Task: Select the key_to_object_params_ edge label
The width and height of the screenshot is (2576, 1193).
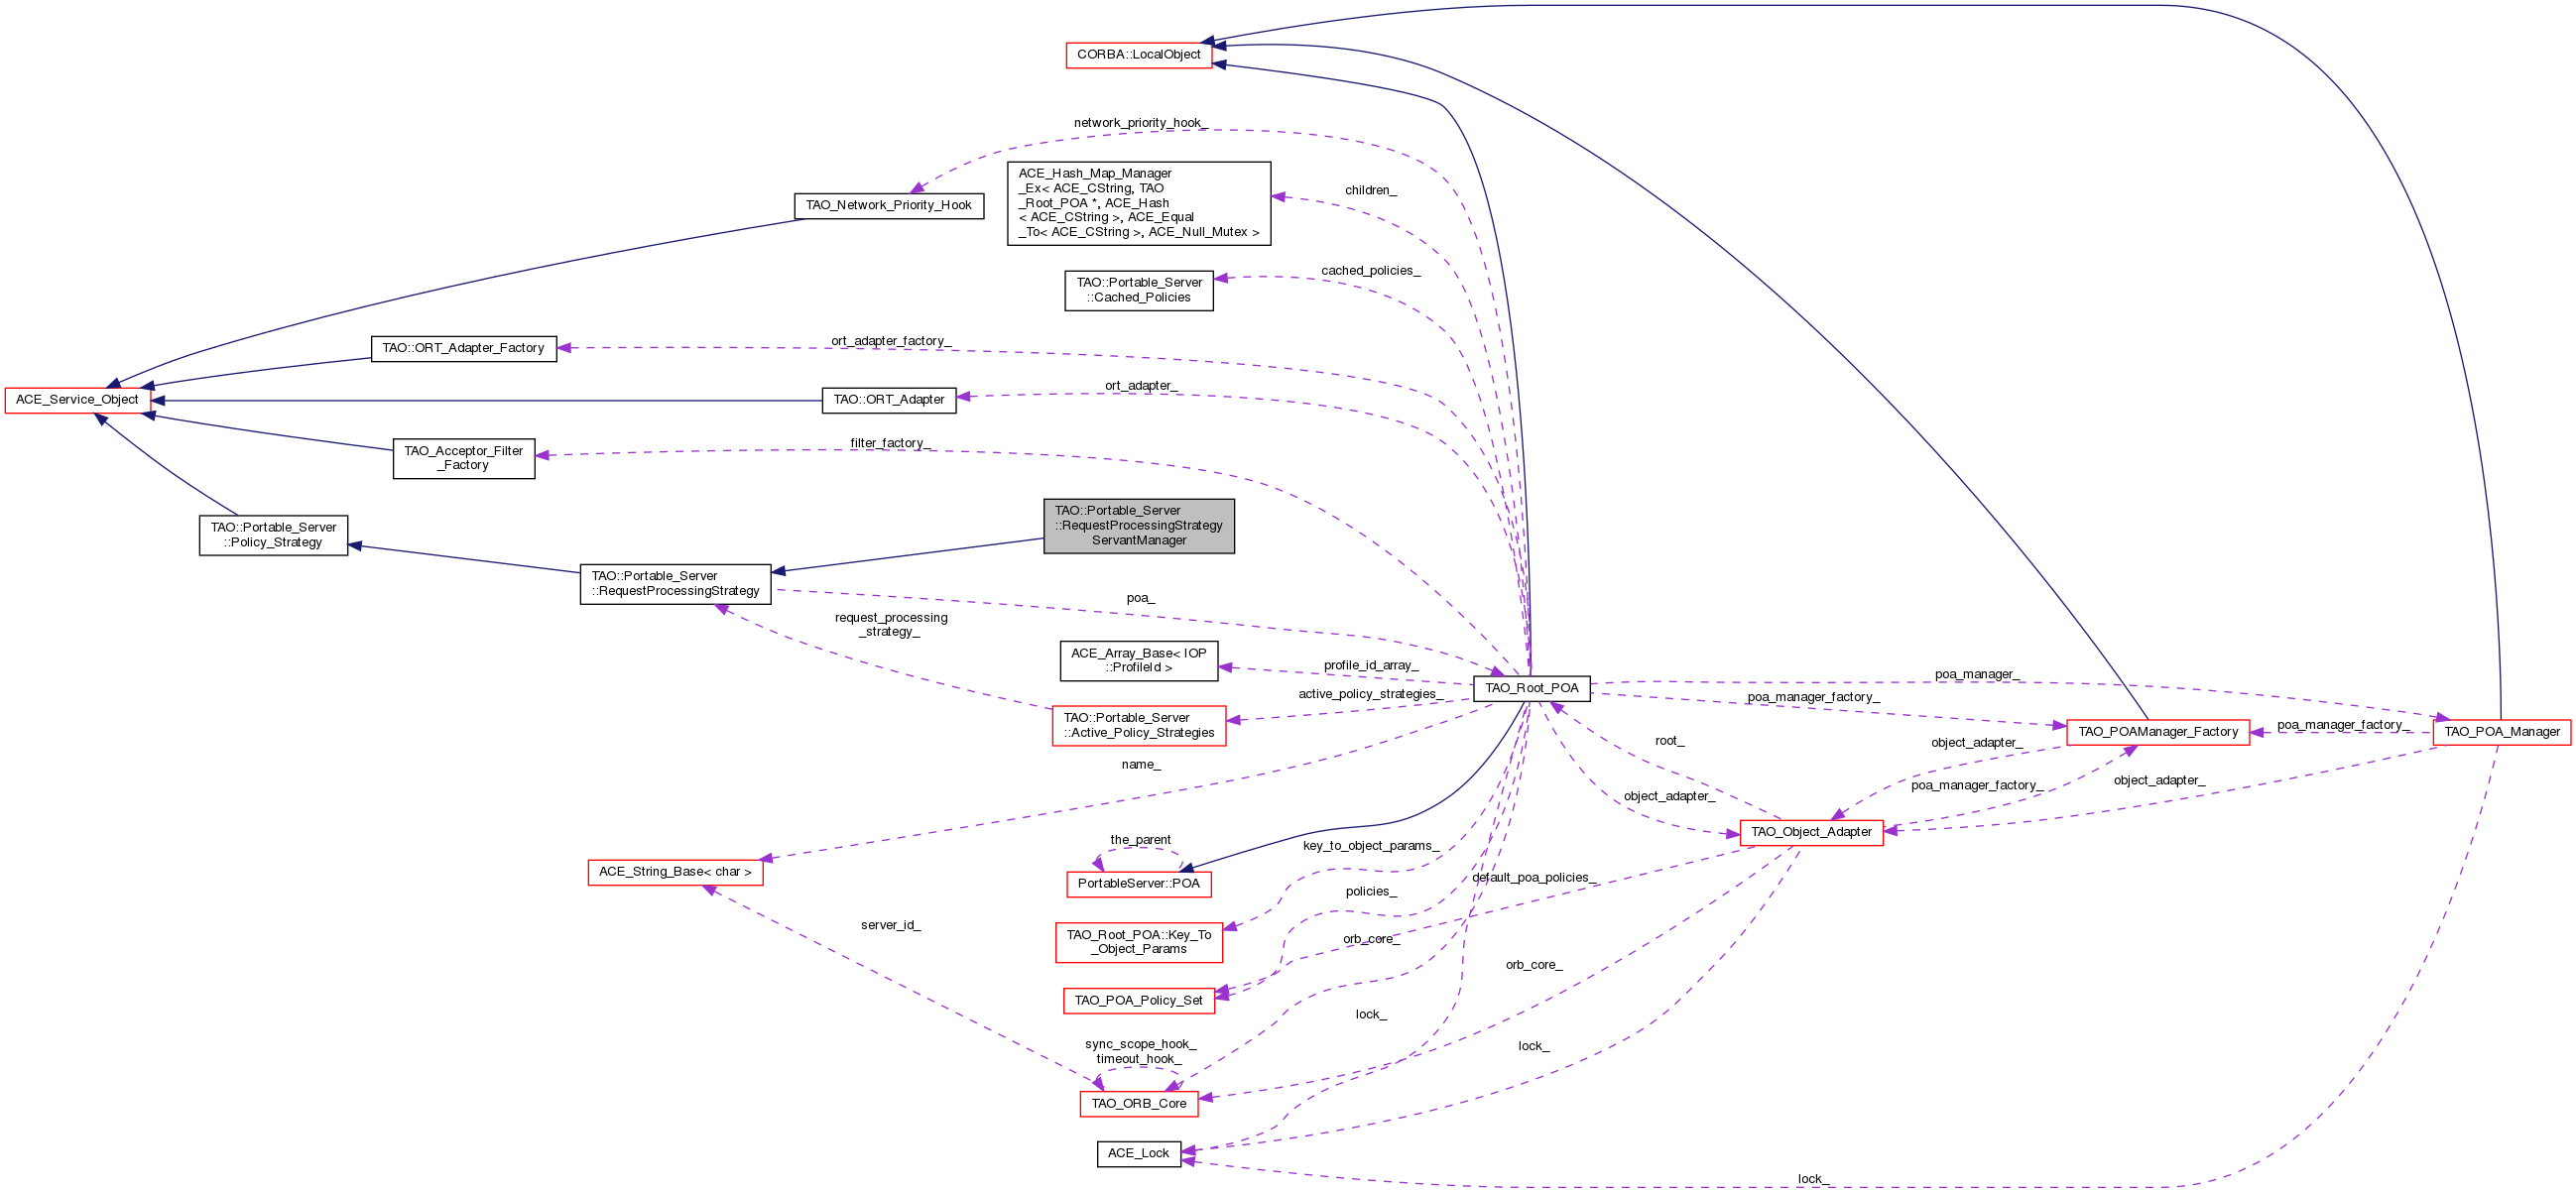Action: tap(1370, 846)
